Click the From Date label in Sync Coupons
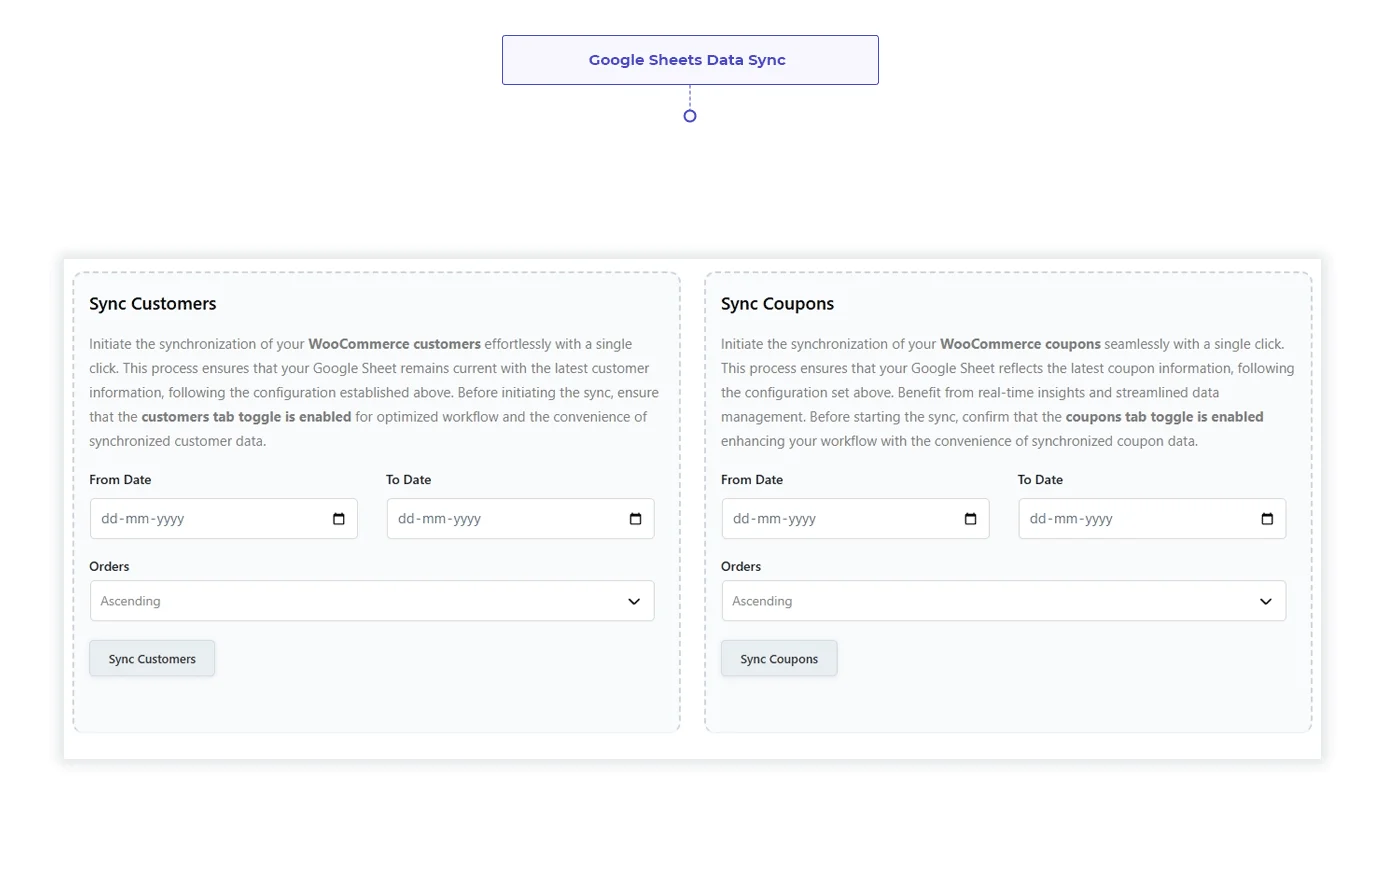This screenshot has width=1377, height=894. pyautogui.click(x=752, y=480)
